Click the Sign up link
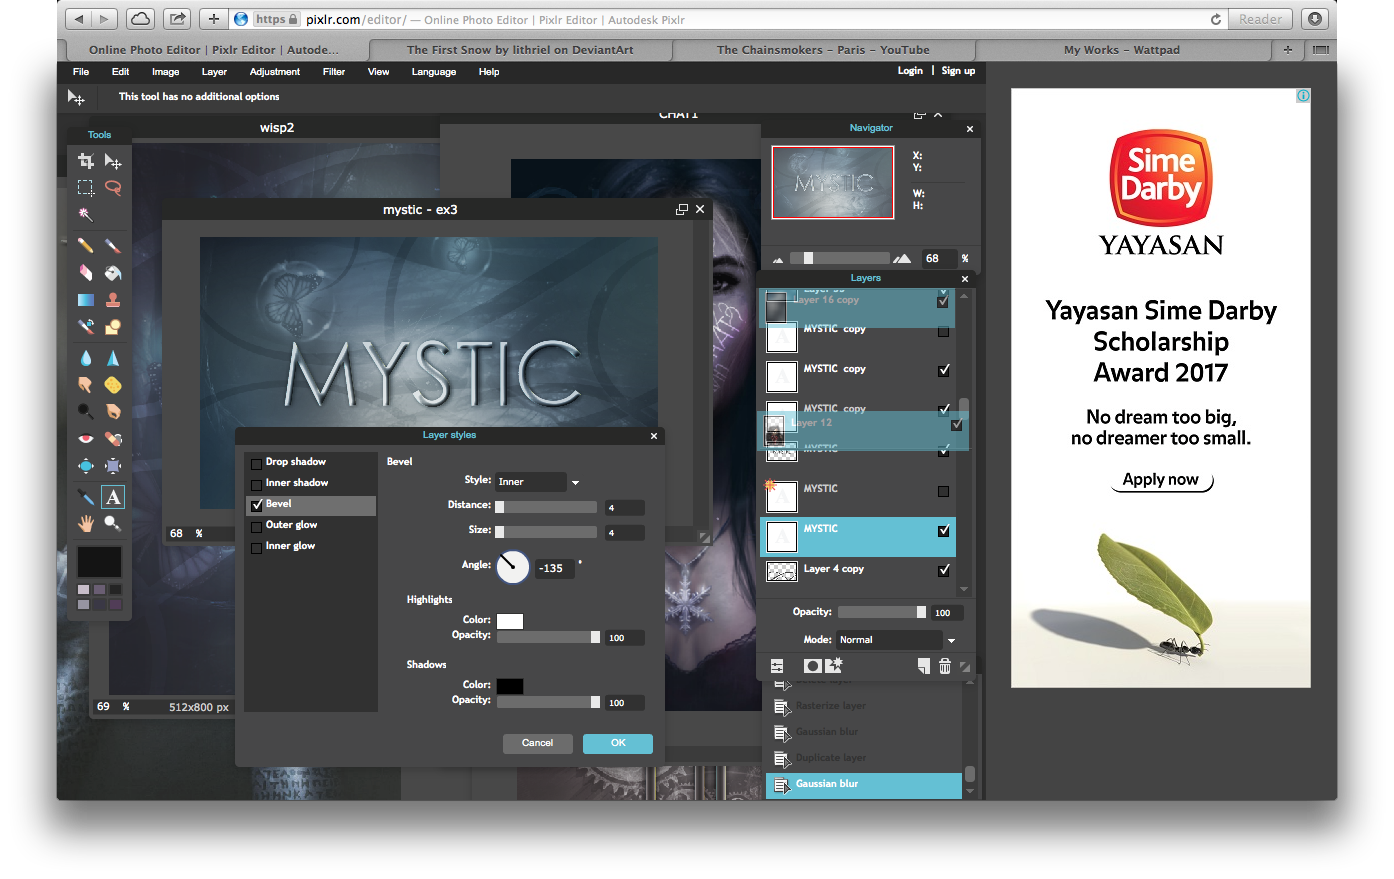Image resolution: width=1394 pixels, height=879 pixels. point(958,71)
